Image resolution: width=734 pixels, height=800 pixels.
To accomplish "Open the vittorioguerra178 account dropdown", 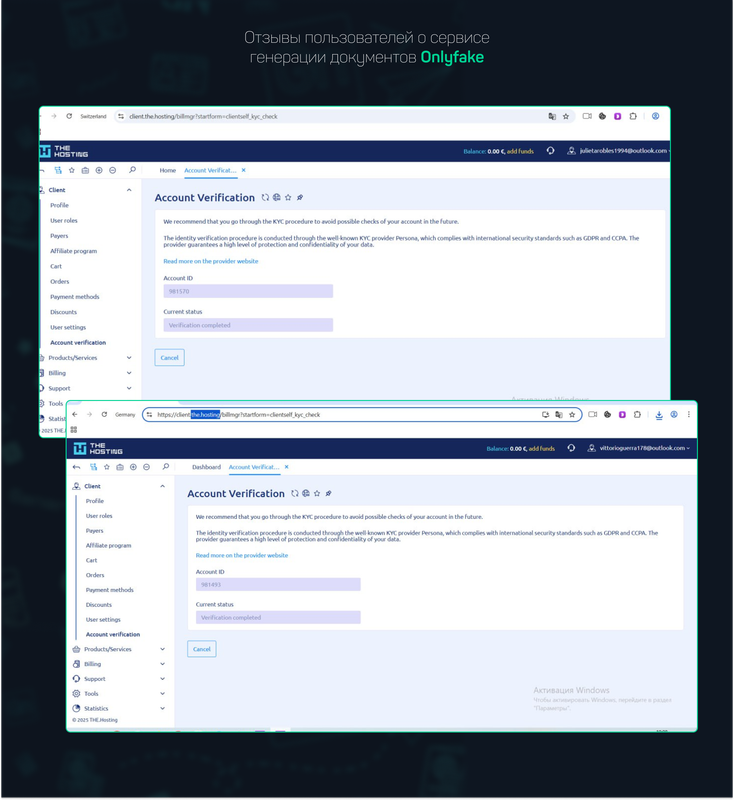I will click(x=642, y=449).
